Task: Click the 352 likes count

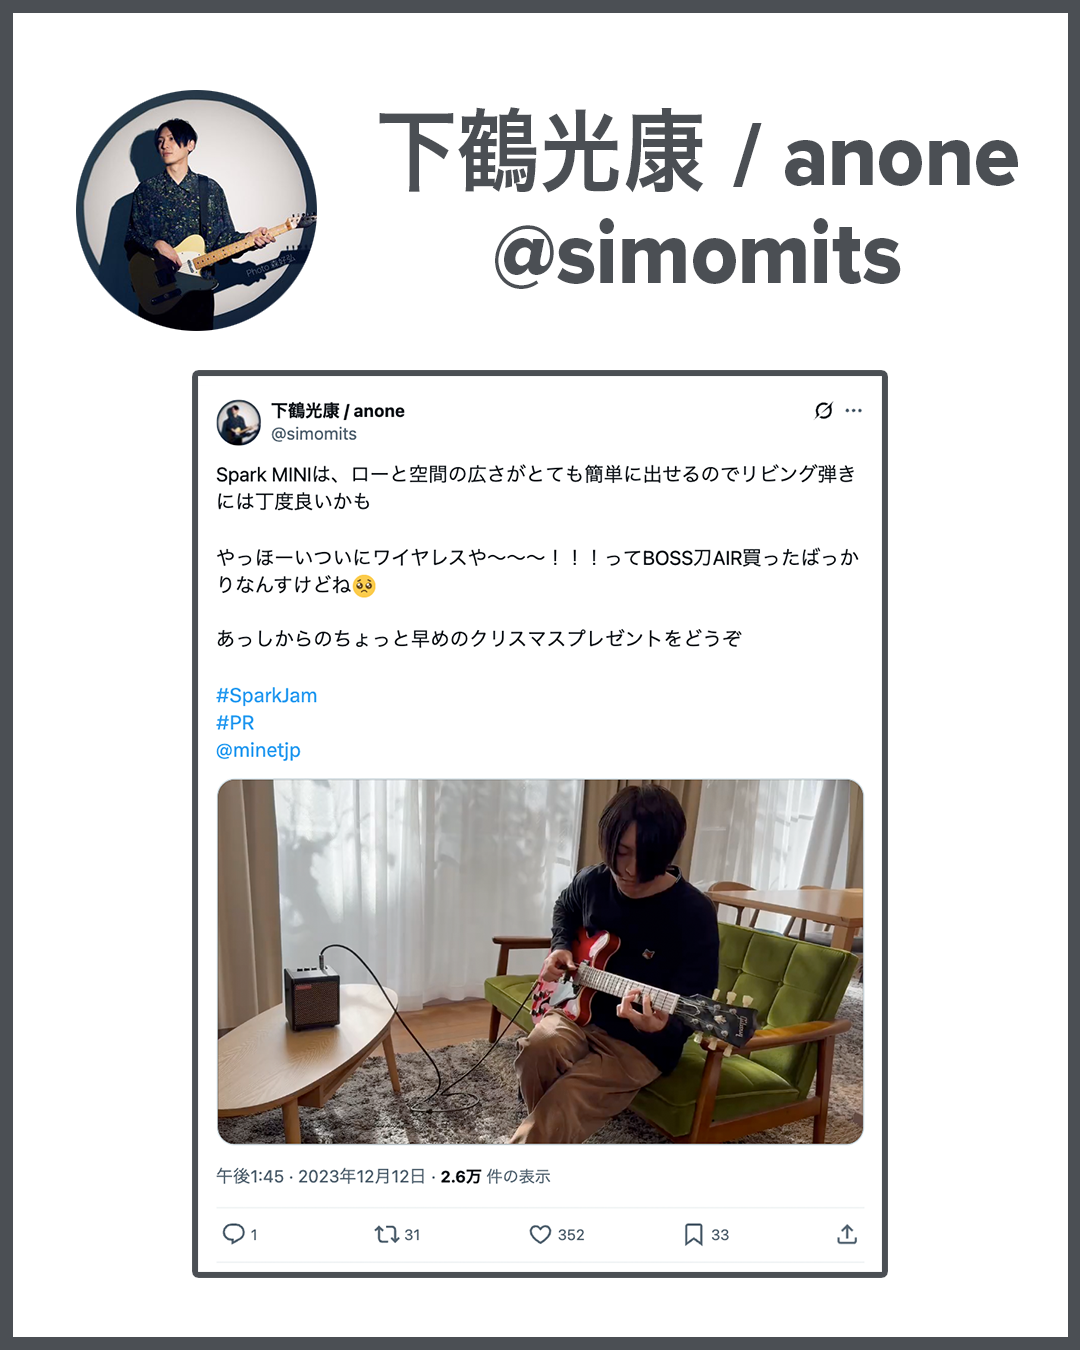Action: tap(571, 1235)
